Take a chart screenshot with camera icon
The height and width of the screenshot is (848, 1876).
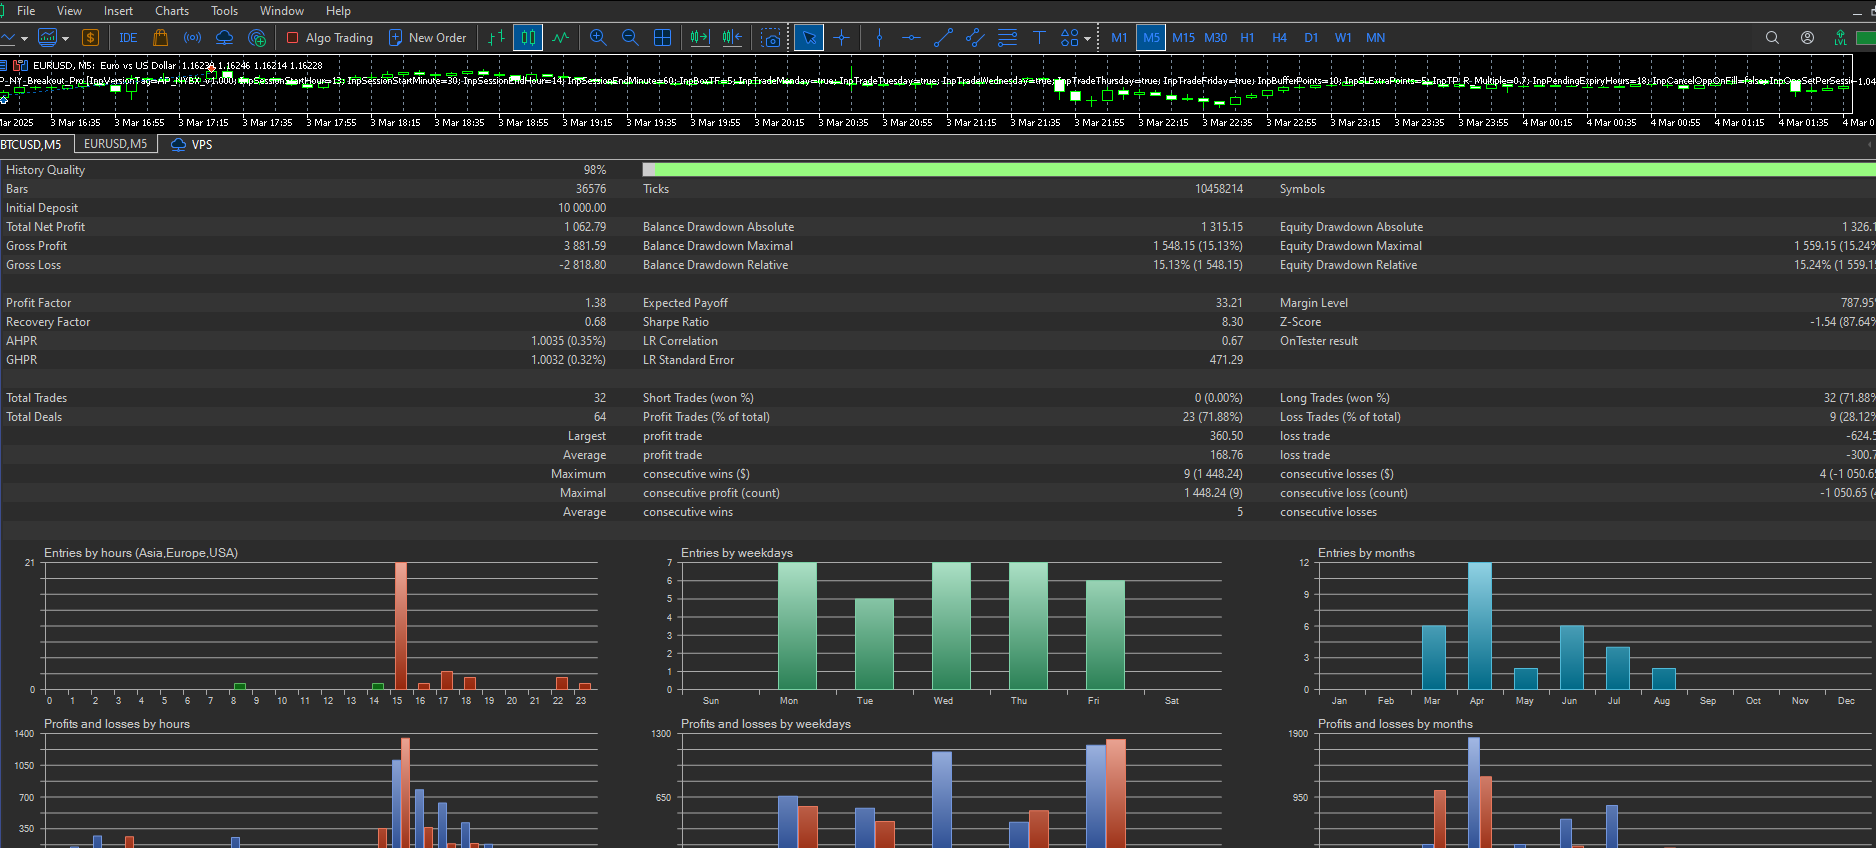[771, 38]
